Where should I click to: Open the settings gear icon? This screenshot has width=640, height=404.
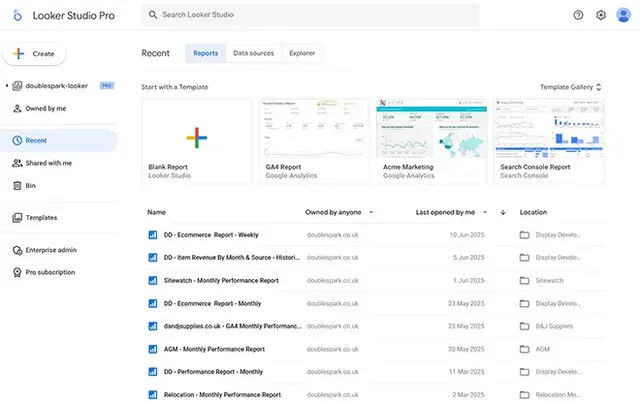pyautogui.click(x=600, y=15)
